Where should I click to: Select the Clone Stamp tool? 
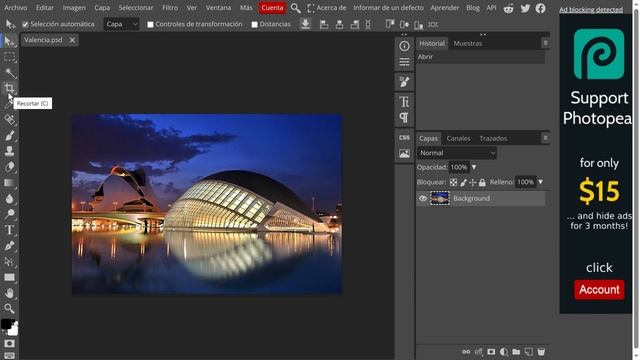point(9,151)
